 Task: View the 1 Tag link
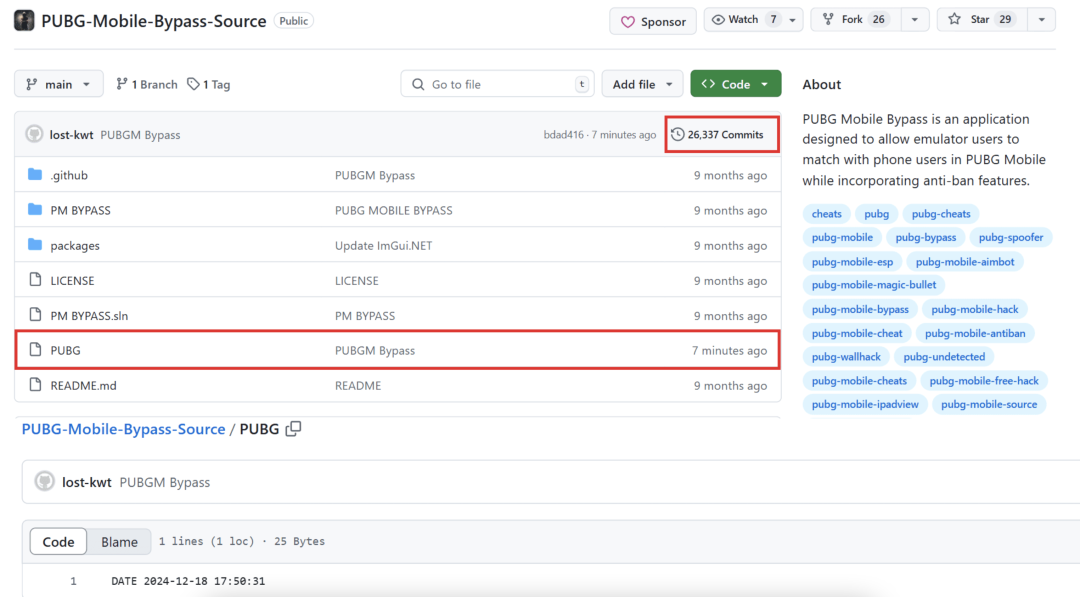[209, 84]
